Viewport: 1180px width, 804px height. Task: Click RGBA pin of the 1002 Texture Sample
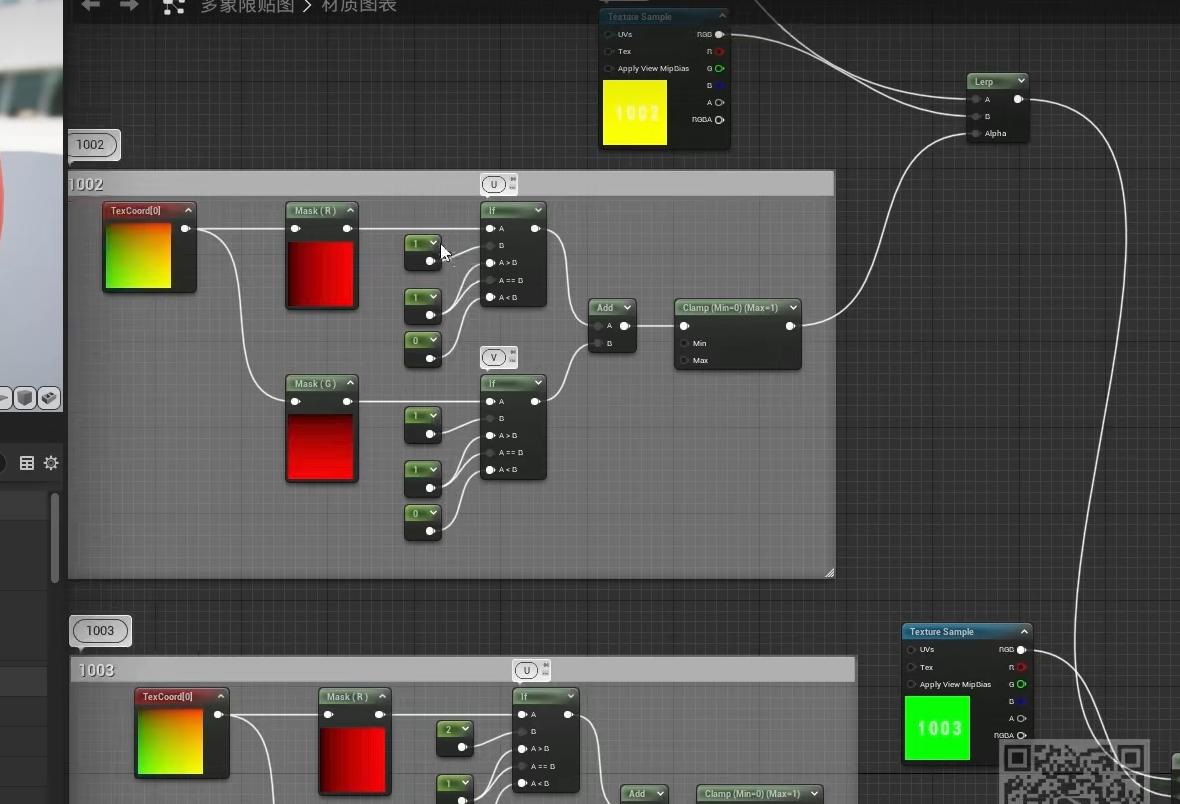(x=719, y=120)
